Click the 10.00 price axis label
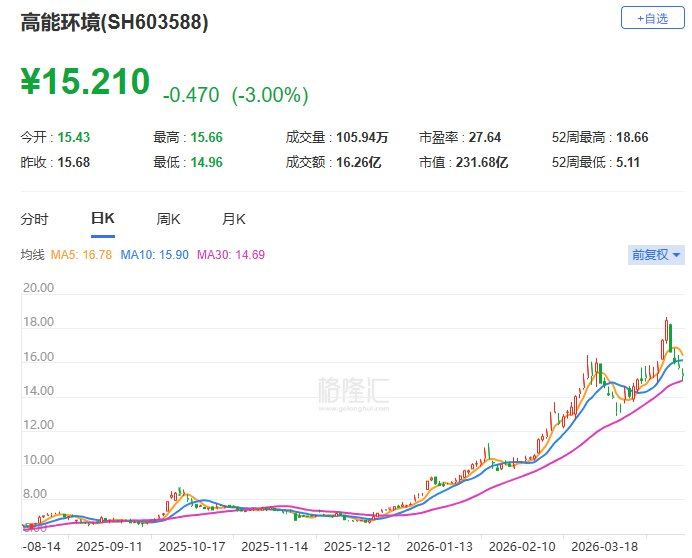 [x=38, y=460]
